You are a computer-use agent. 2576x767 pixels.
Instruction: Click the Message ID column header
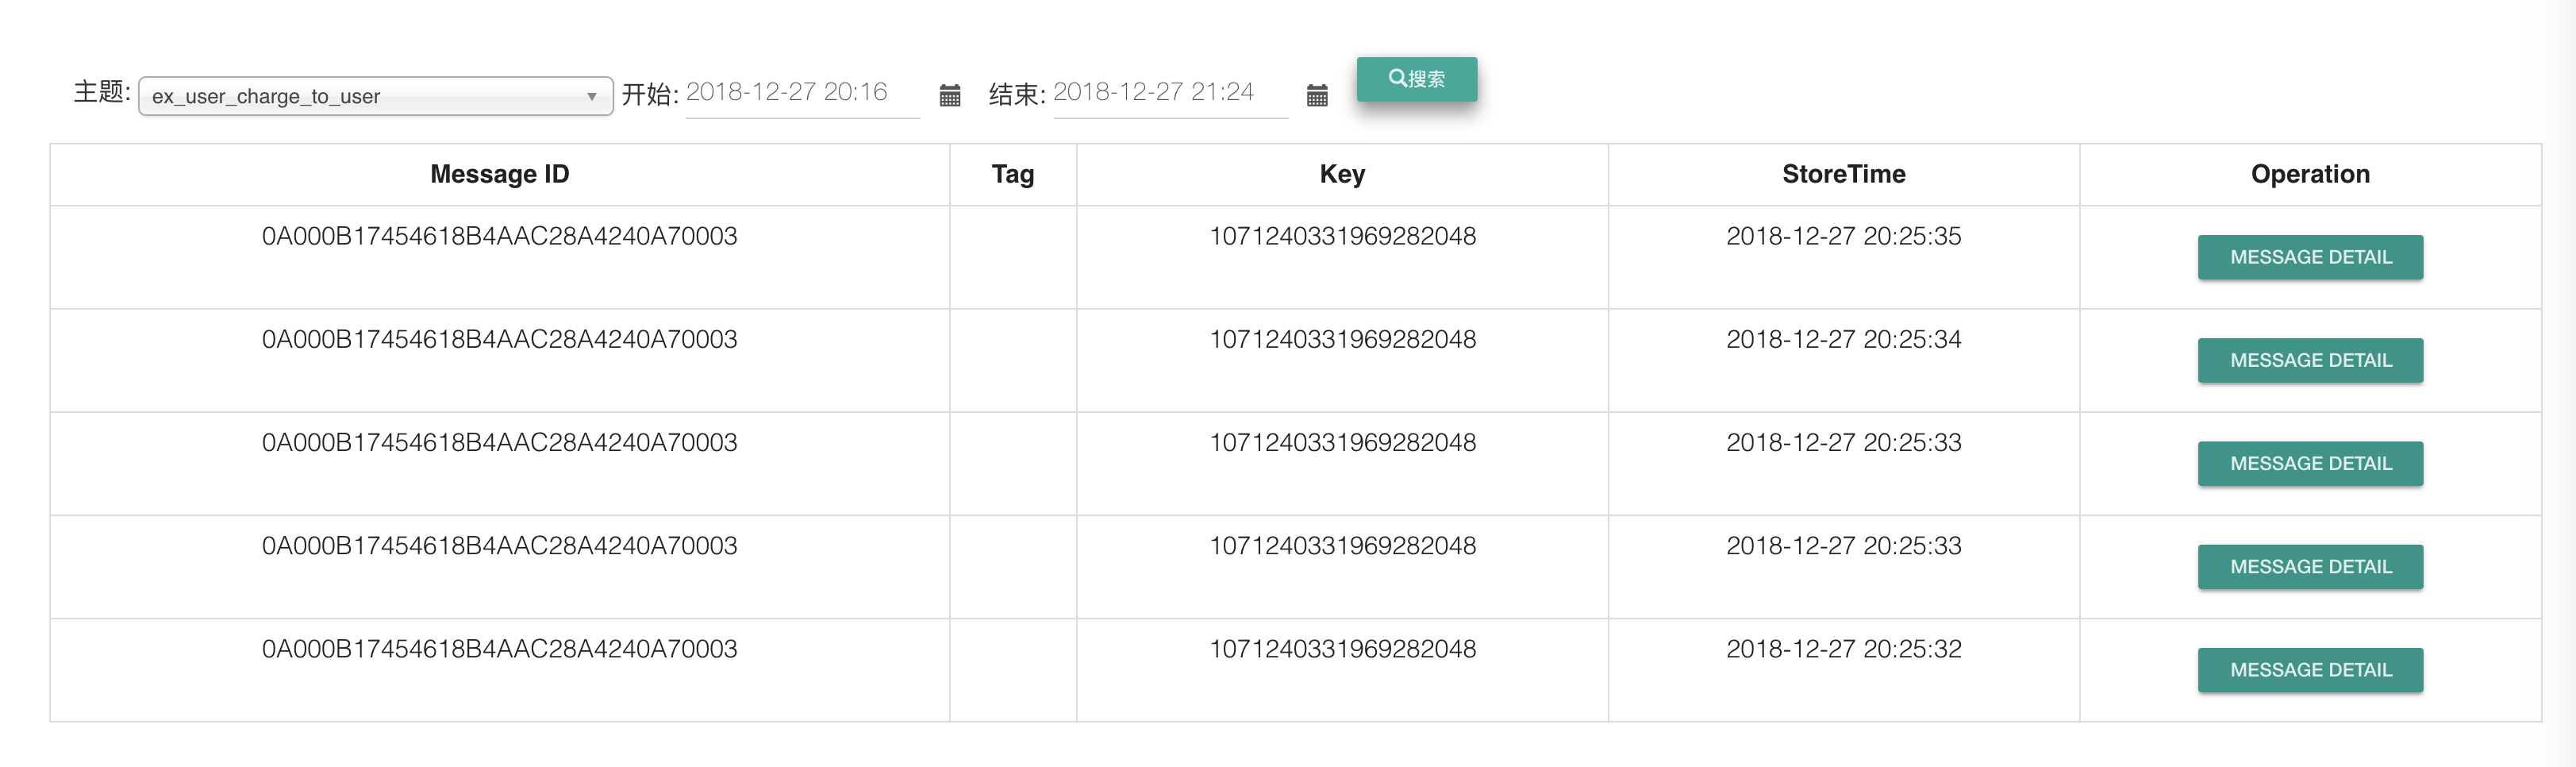pyautogui.click(x=498, y=173)
